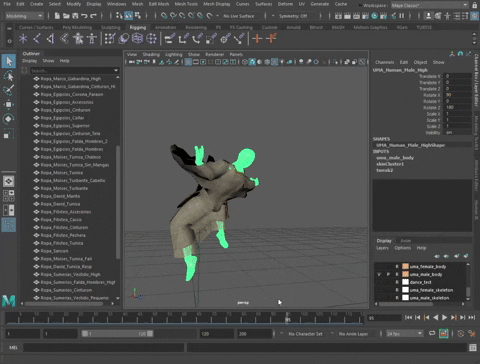Select the arrow Select tool in the toolbox
This screenshot has height=364, width=480.
(9, 61)
